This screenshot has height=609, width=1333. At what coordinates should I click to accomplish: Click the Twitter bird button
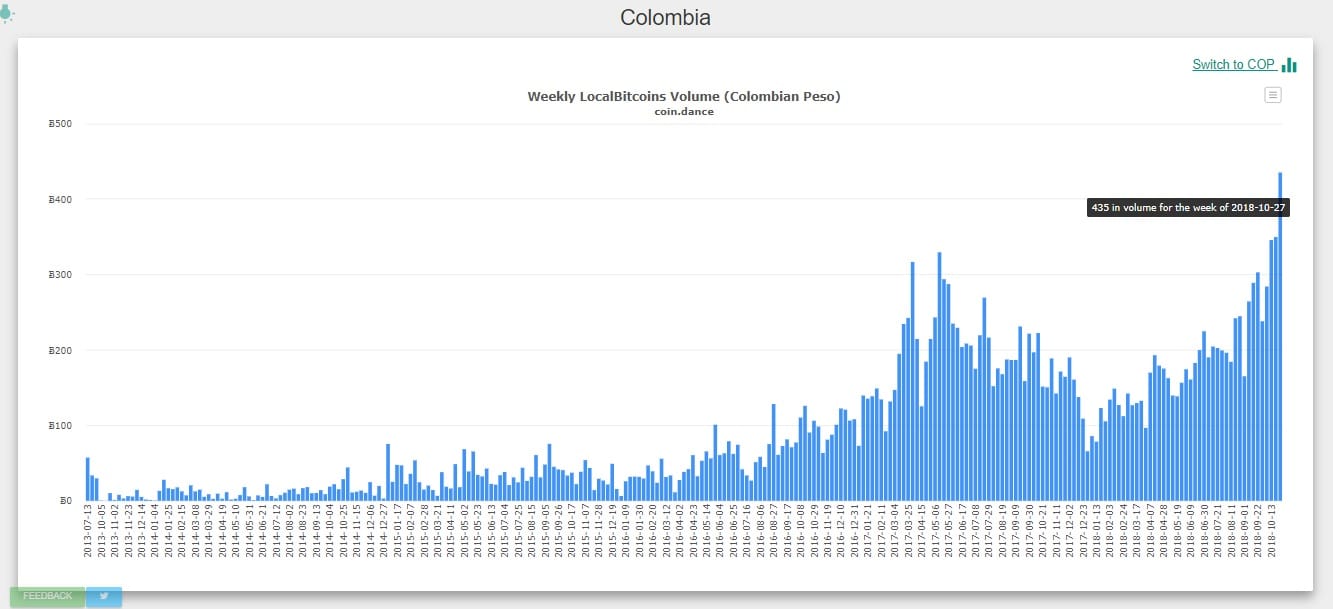coord(104,596)
